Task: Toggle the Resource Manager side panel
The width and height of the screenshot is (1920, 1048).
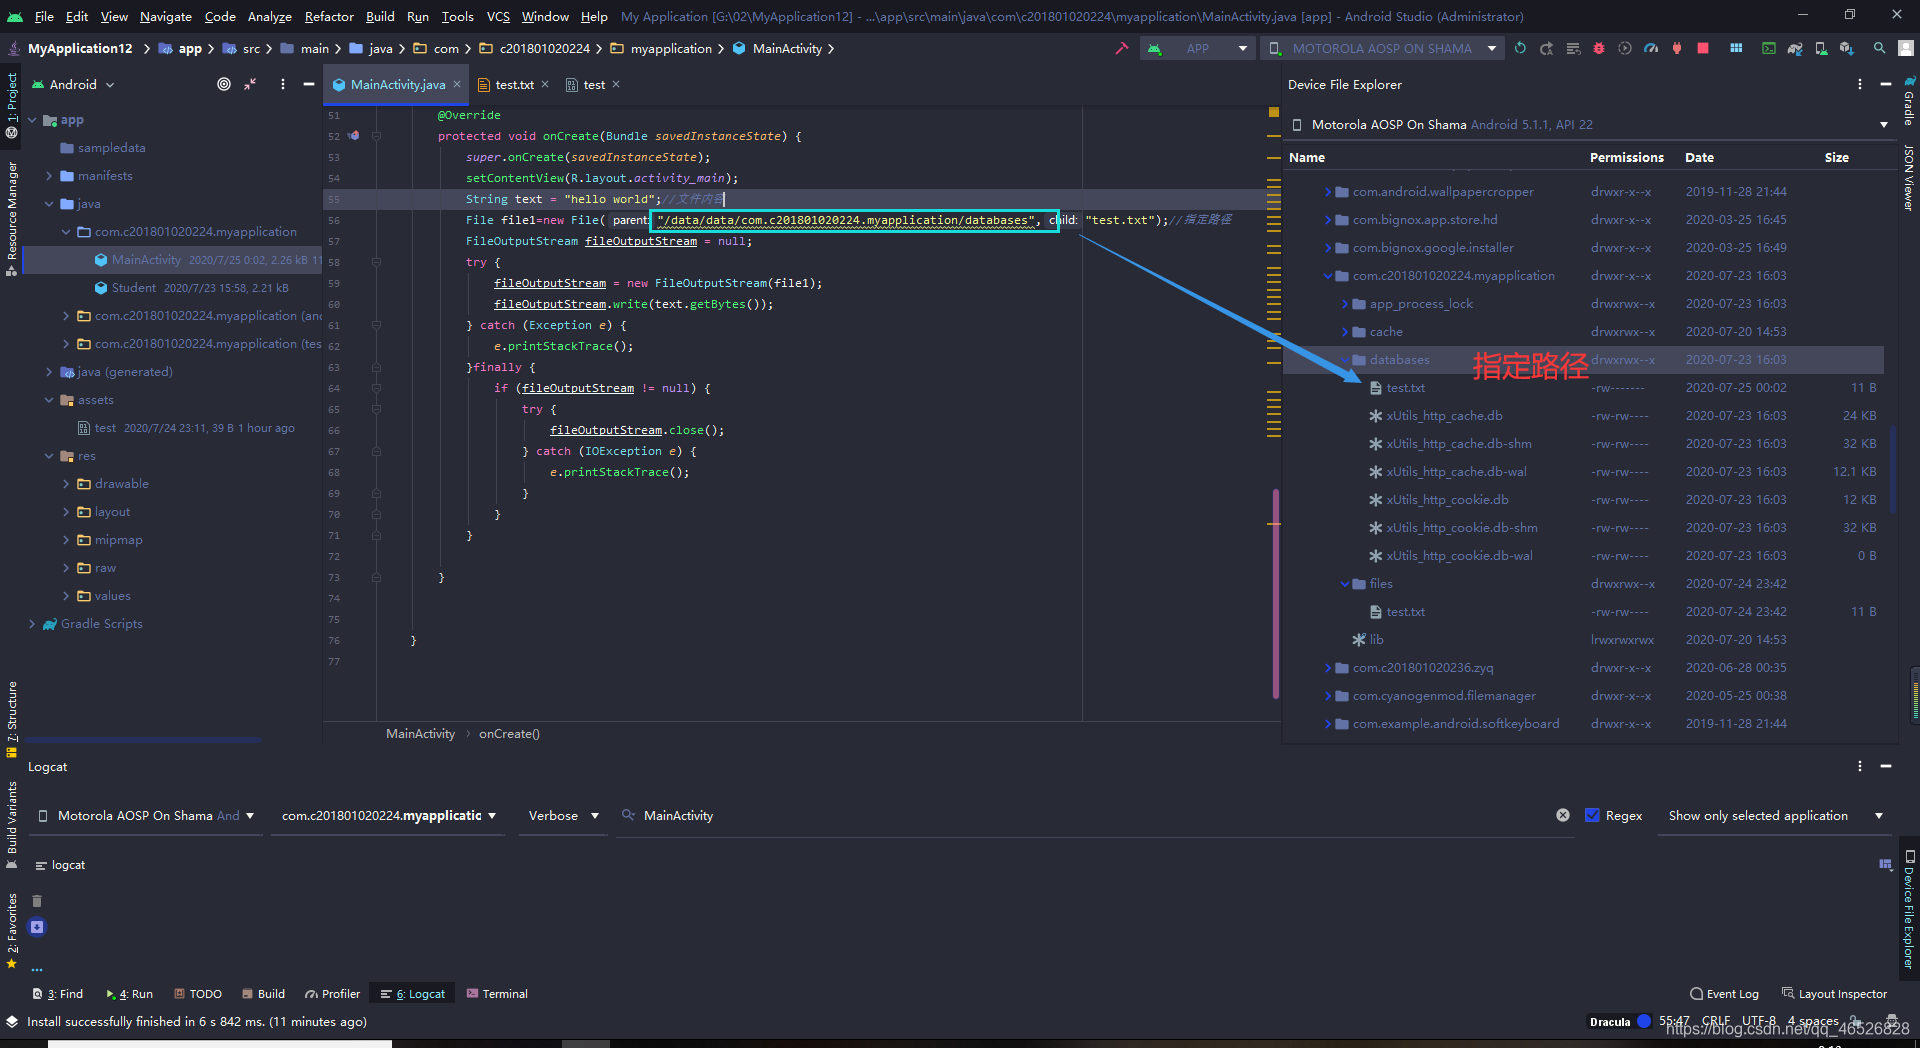Action: tap(12, 218)
